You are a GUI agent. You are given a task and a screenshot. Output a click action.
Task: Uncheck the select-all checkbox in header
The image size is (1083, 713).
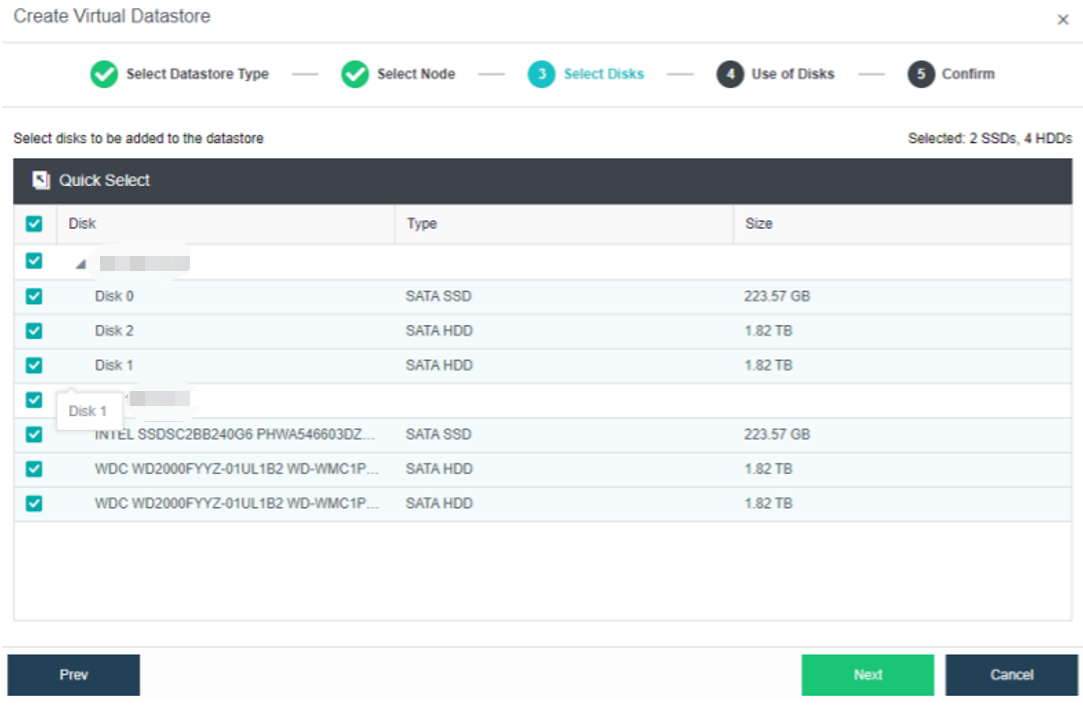[34, 224]
